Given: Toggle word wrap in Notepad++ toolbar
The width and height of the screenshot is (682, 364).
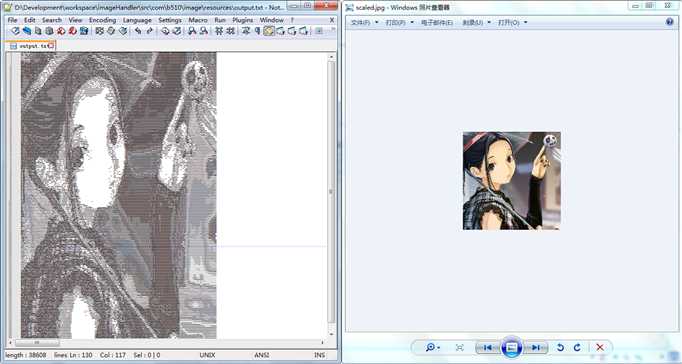Looking at the screenshot, I should pyautogui.click(x=246, y=30).
